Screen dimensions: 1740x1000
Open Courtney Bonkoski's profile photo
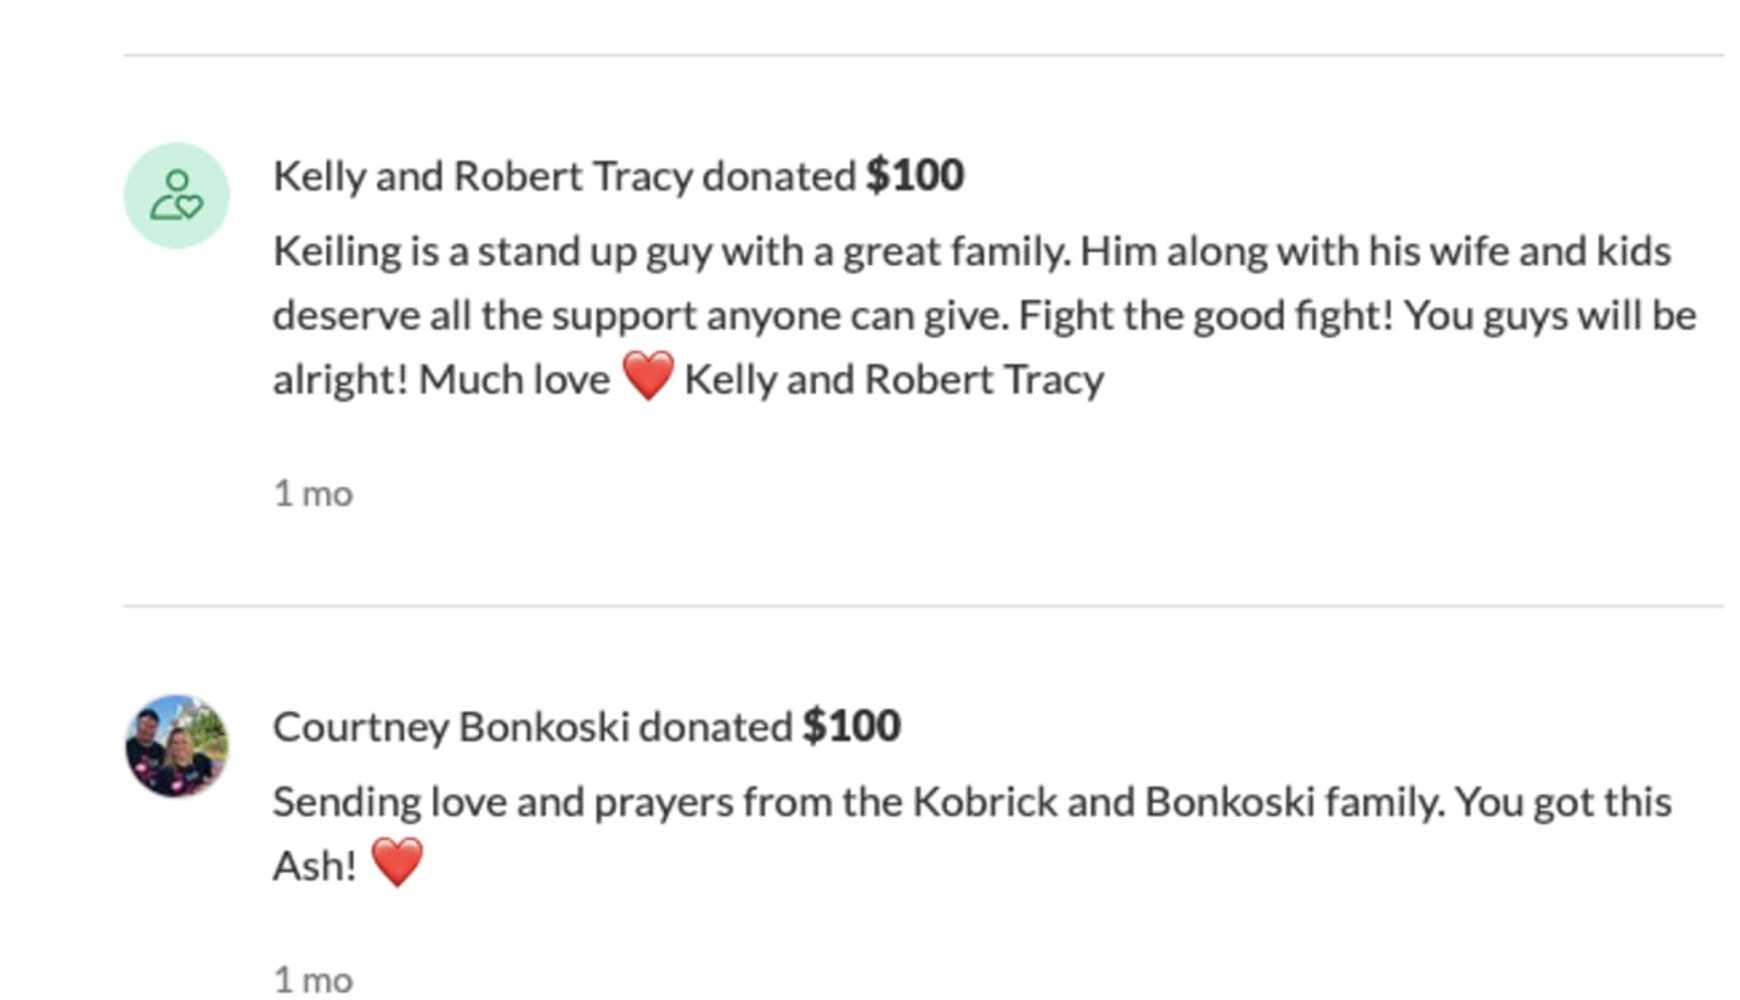tap(177, 746)
